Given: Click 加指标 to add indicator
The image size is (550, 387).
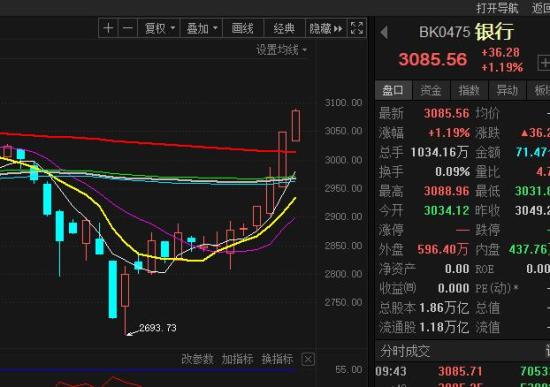Looking at the screenshot, I should pos(237,359).
